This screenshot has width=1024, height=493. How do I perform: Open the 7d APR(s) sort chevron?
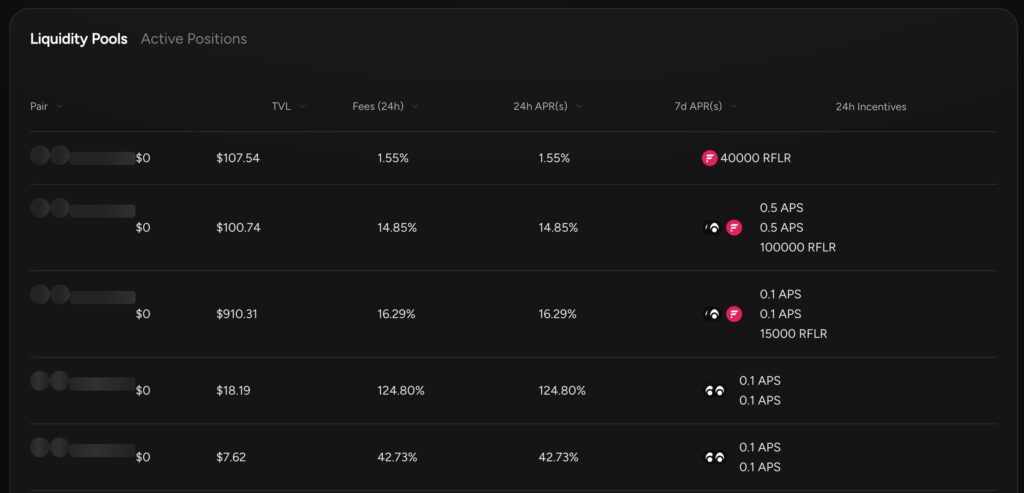point(734,106)
